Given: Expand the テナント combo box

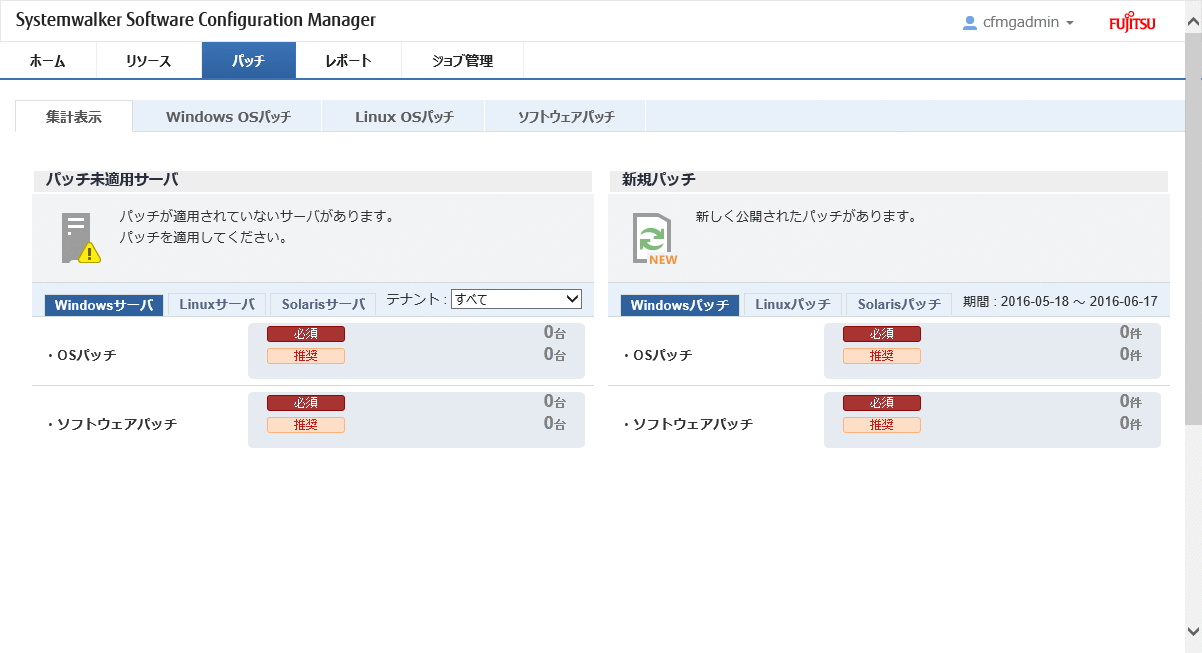Looking at the screenshot, I should (x=516, y=298).
